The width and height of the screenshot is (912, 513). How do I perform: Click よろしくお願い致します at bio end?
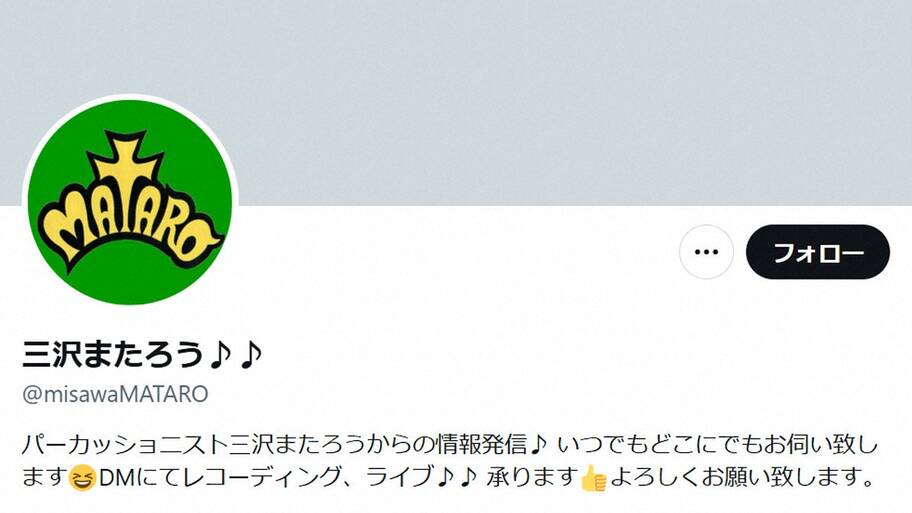tap(743, 478)
